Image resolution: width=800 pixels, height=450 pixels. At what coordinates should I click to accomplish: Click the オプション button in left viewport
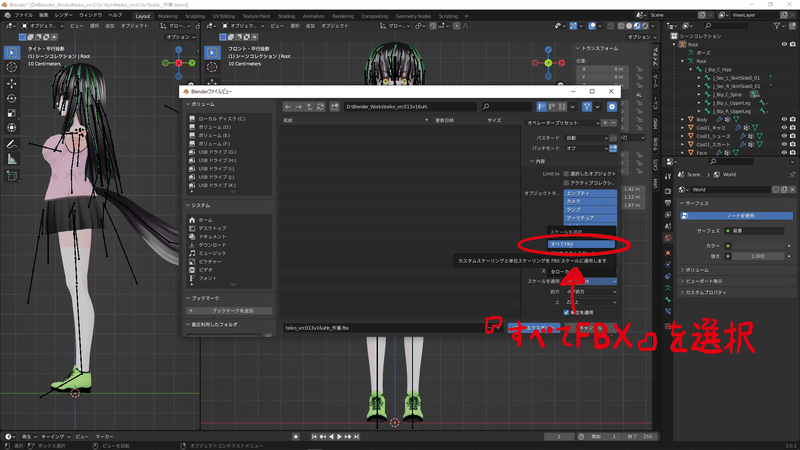point(181,37)
